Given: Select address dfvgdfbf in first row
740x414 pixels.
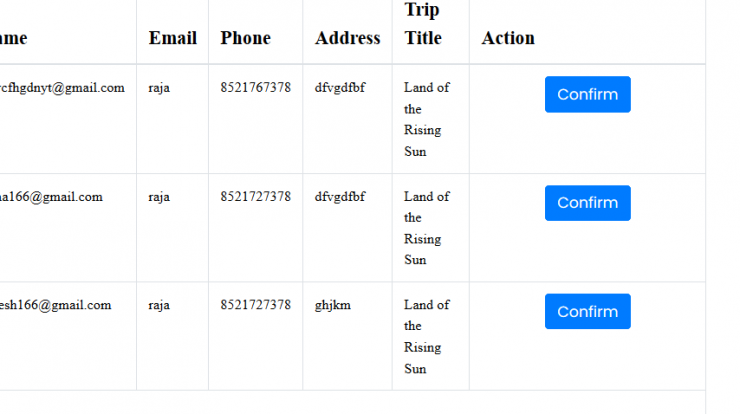Looking at the screenshot, I should coord(340,88).
